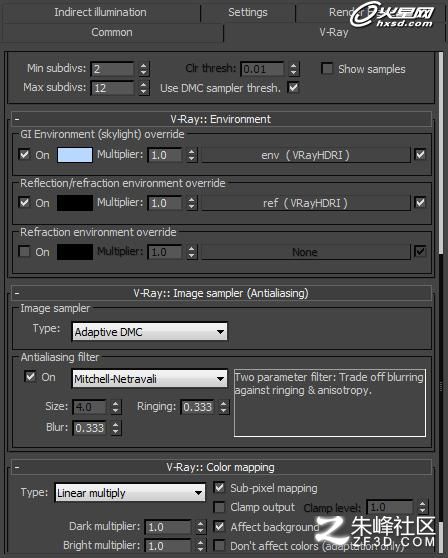
Task: Click the Min subdivs spinner arrows
Action: (x=143, y=69)
